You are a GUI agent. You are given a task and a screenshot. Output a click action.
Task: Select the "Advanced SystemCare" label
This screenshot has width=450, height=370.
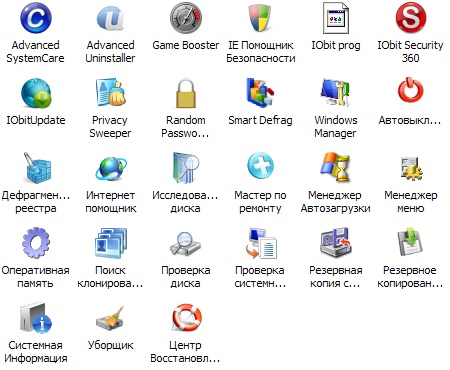[35, 52]
